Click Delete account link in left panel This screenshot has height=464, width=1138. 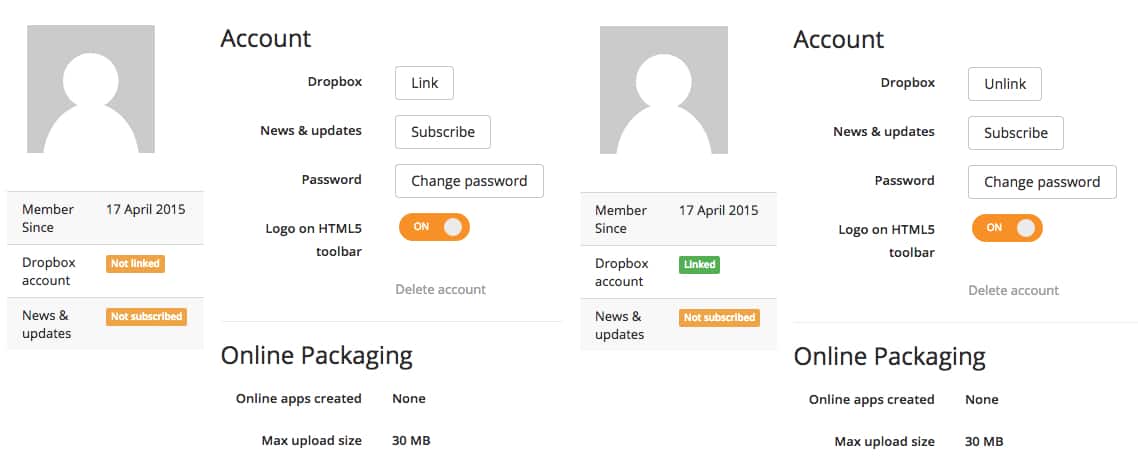pyautogui.click(x=441, y=289)
